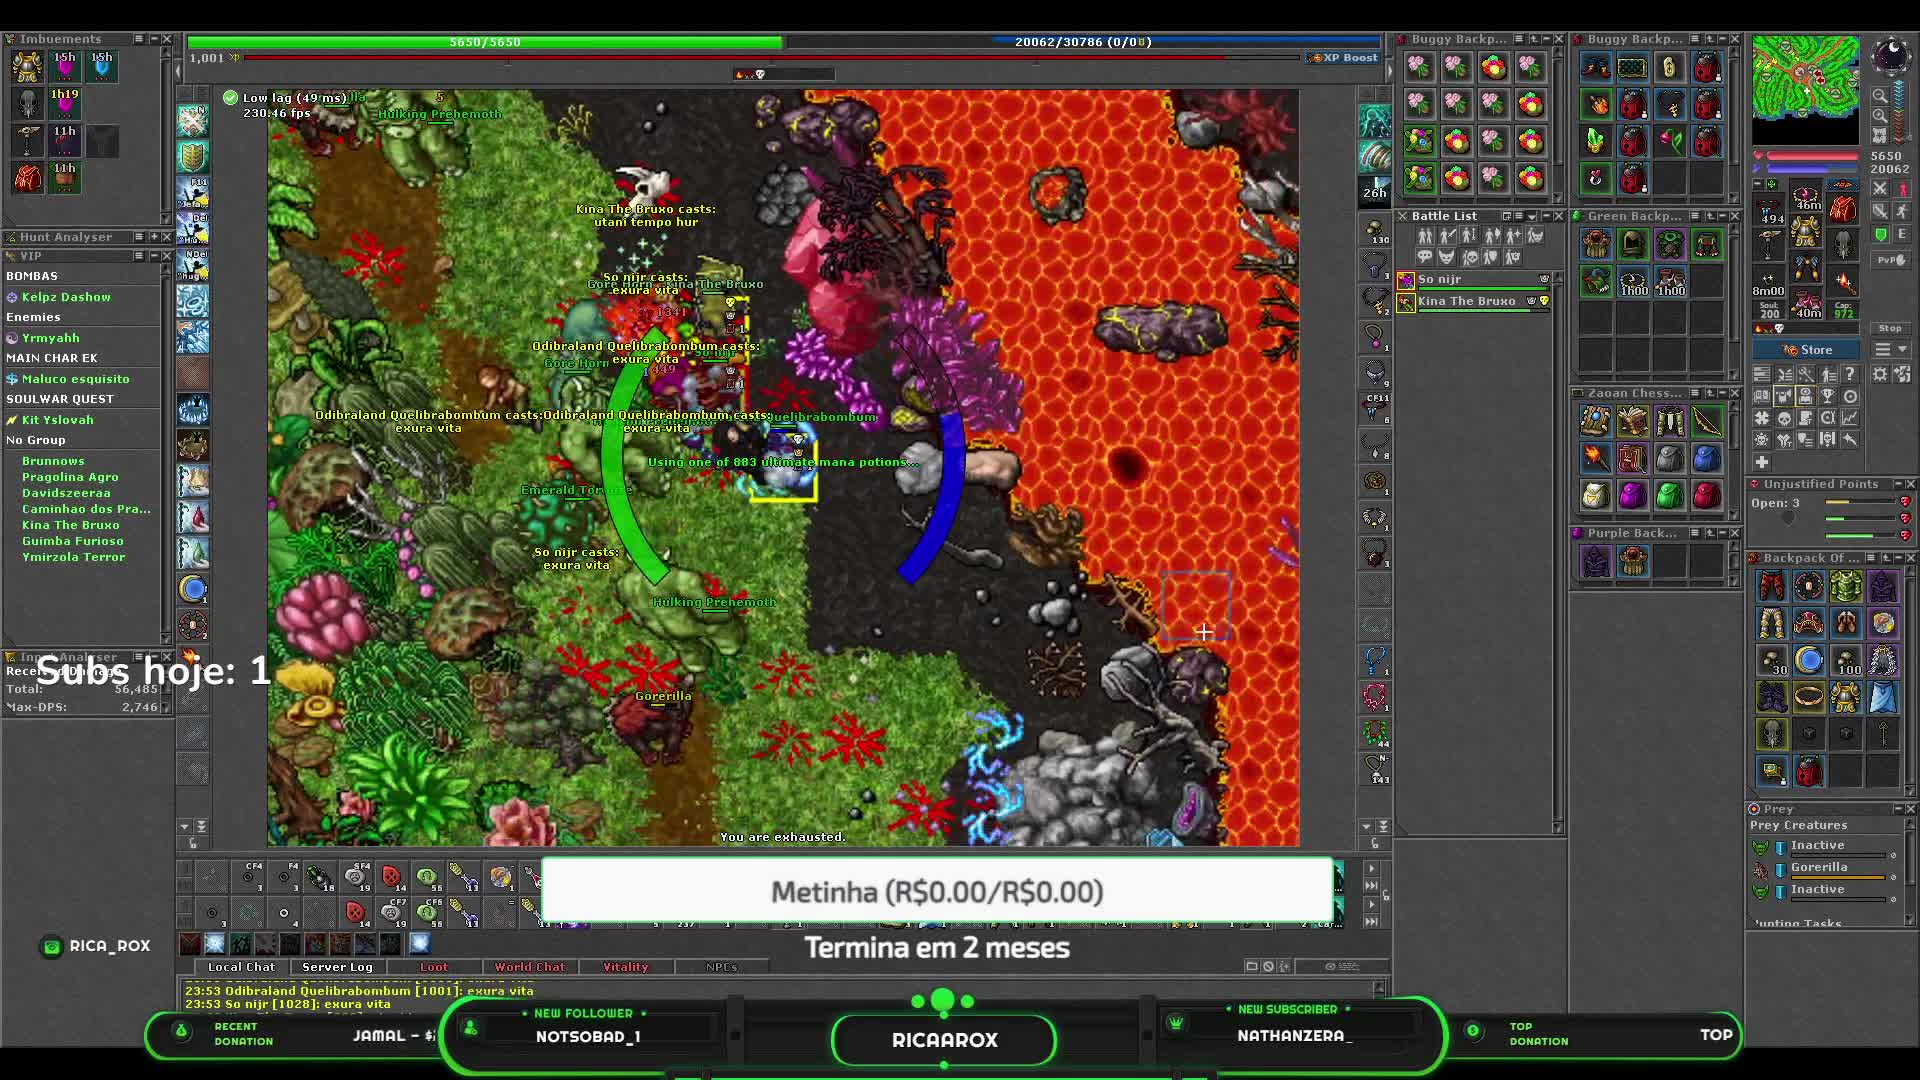Screen dimensions: 1920x1080
Task: Toggle chase opponent mode with the red figure
Action: click(1903, 188)
